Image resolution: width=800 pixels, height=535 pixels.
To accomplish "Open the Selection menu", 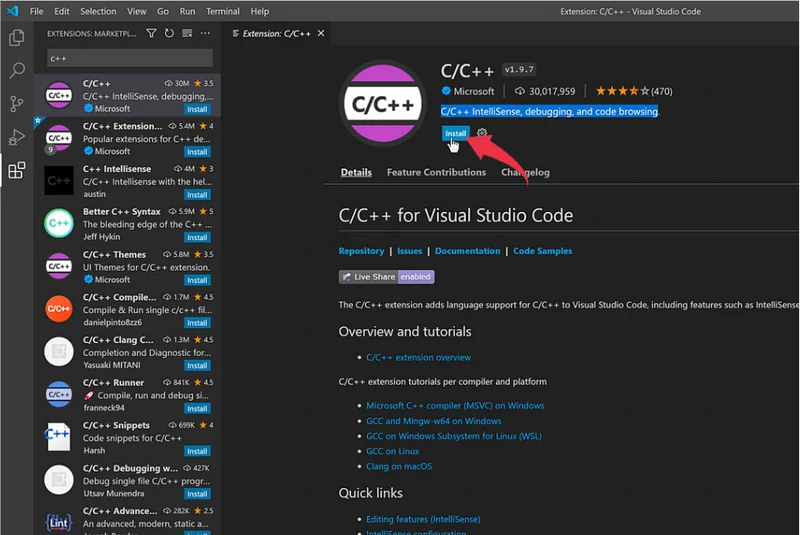I will coord(98,11).
